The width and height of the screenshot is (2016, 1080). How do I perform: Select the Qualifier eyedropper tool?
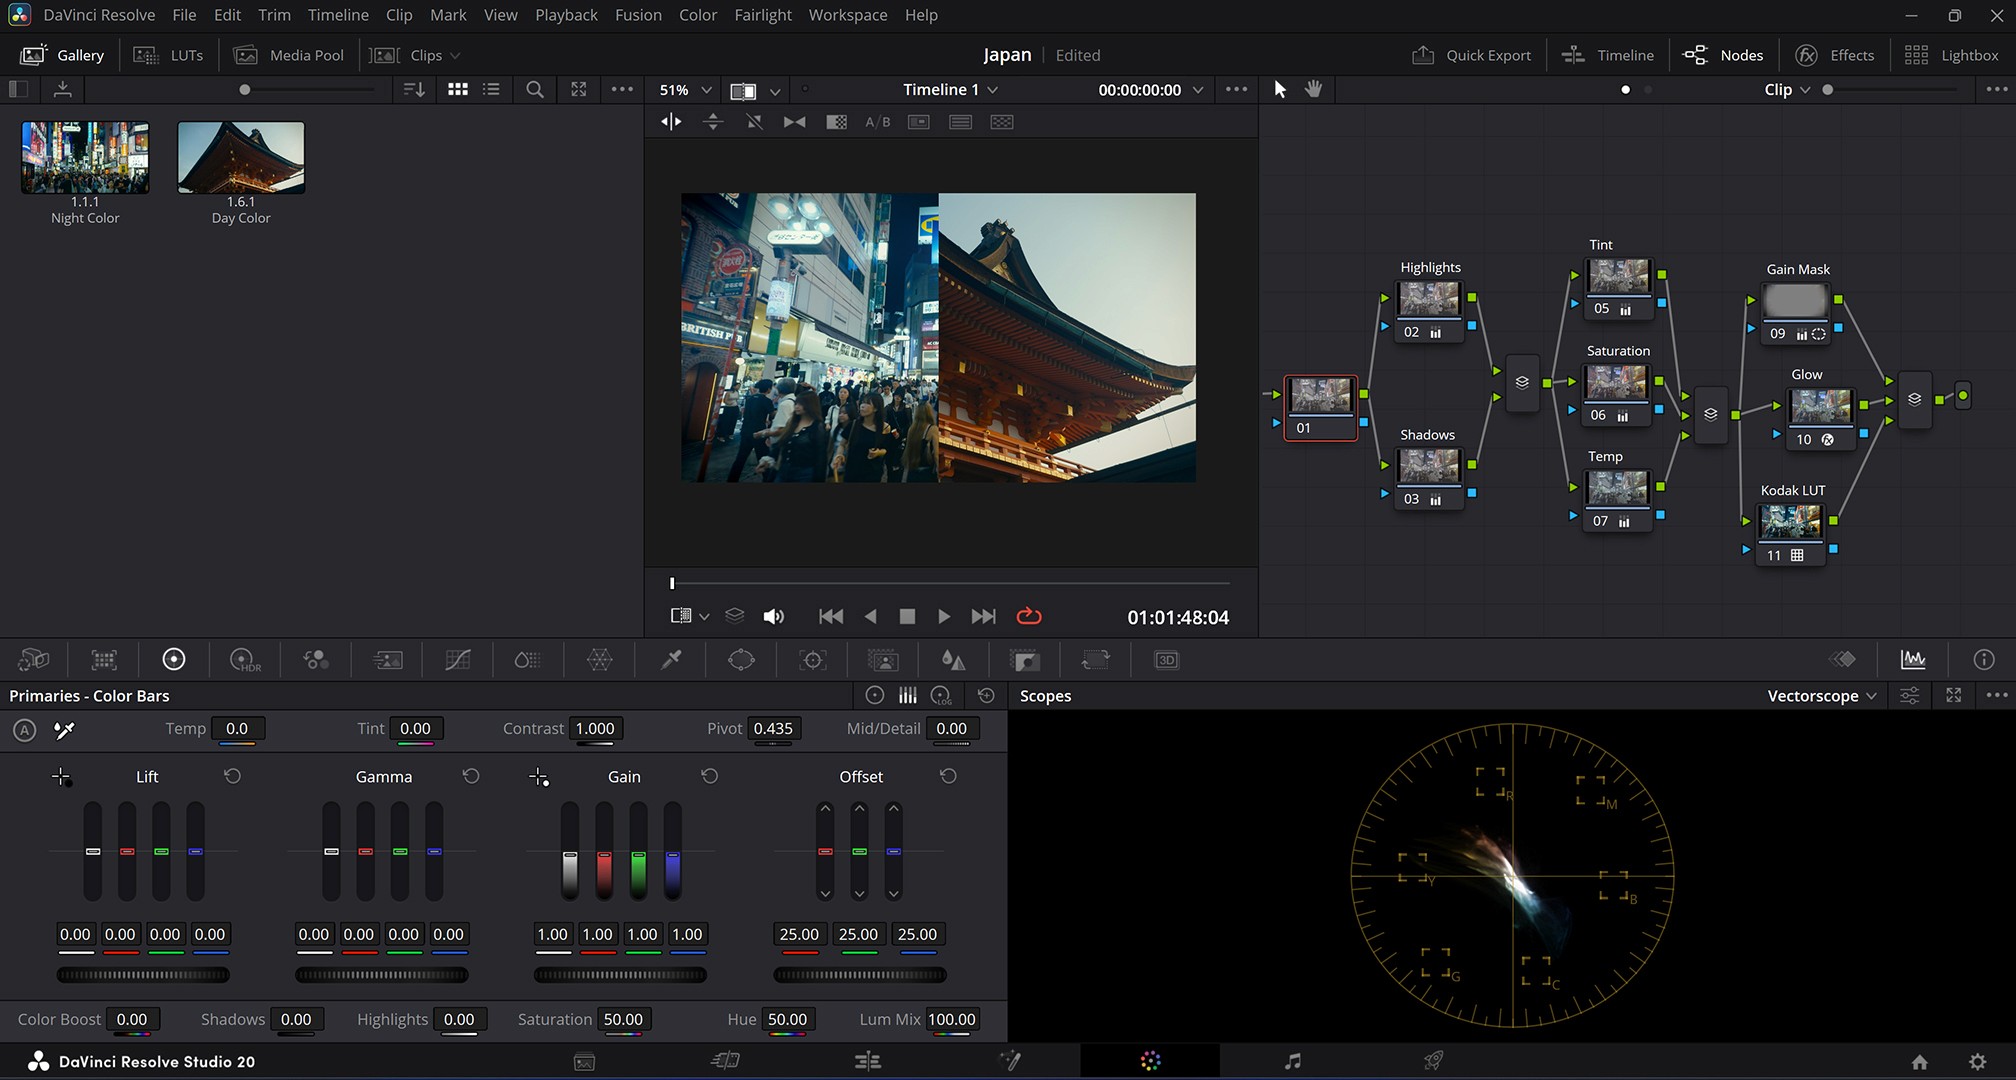tap(671, 660)
